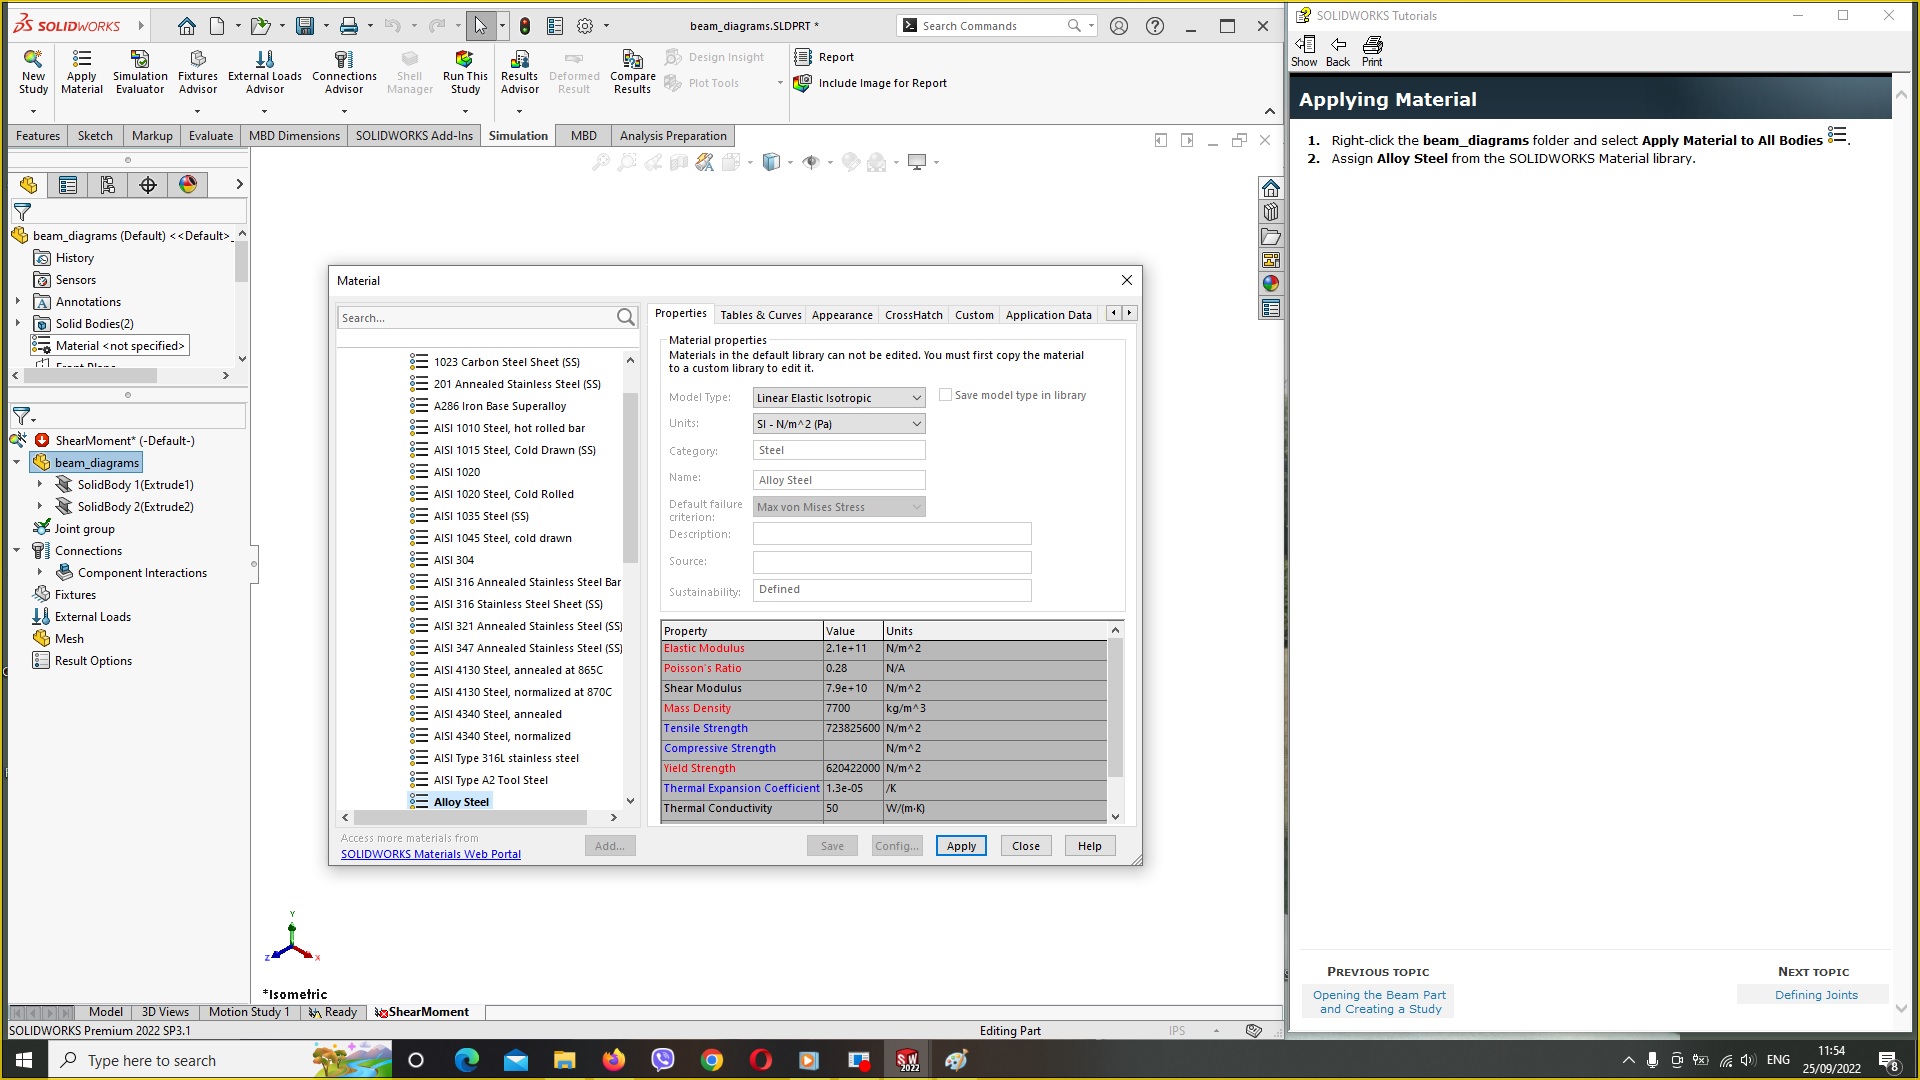
Task: Switch to Analysis Preparation ribbon tab
Action: pyautogui.click(x=673, y=136)
